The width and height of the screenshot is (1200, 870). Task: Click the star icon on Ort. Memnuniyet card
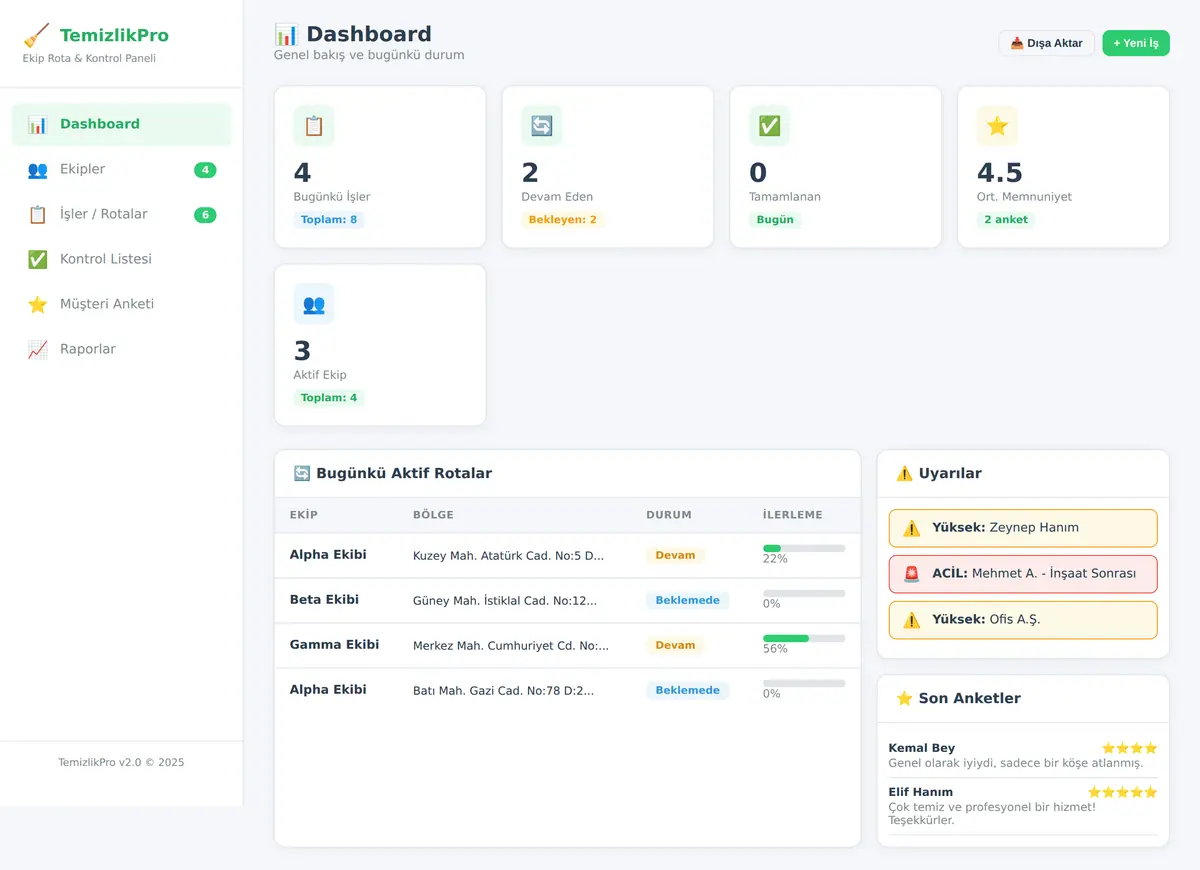[x=998, y=126]
